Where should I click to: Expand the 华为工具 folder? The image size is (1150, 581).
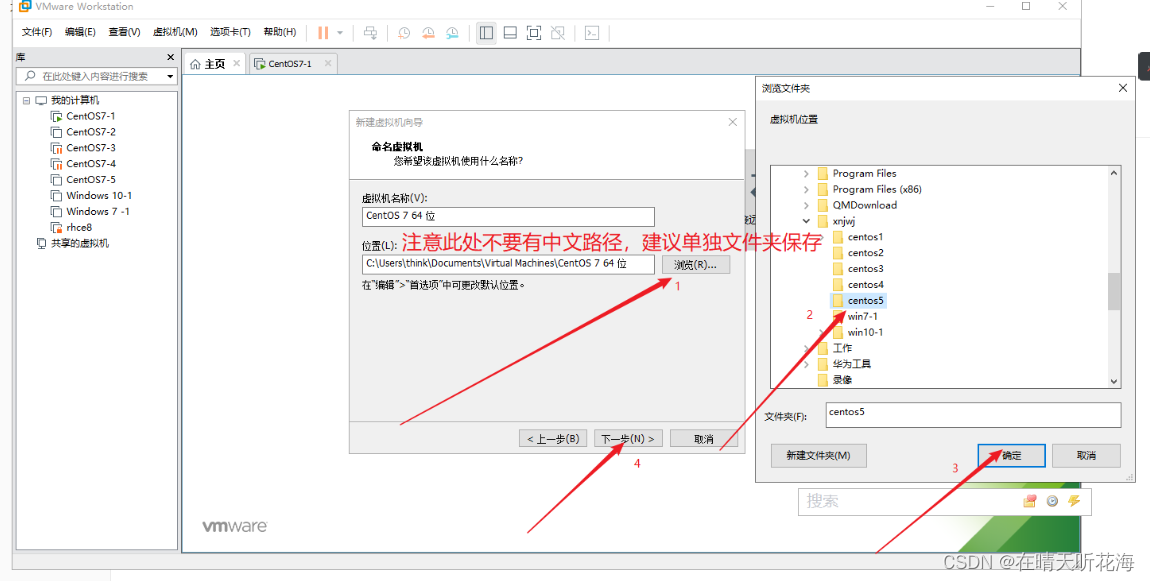point(806,364)
